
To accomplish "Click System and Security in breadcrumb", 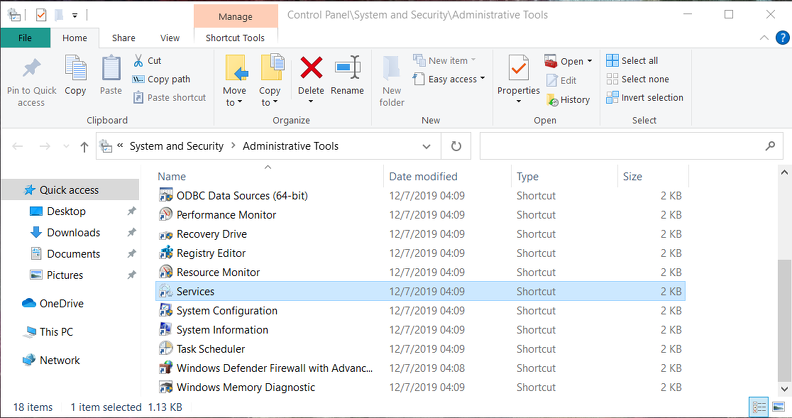I will (x=176, y=146).
